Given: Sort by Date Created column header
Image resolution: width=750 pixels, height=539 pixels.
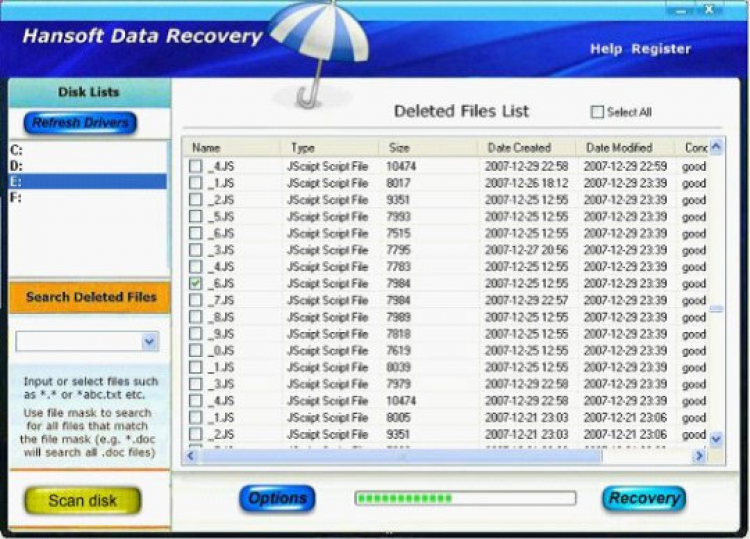Looking at the screenshot, I should pyautogui.click(x=528, y=148).
